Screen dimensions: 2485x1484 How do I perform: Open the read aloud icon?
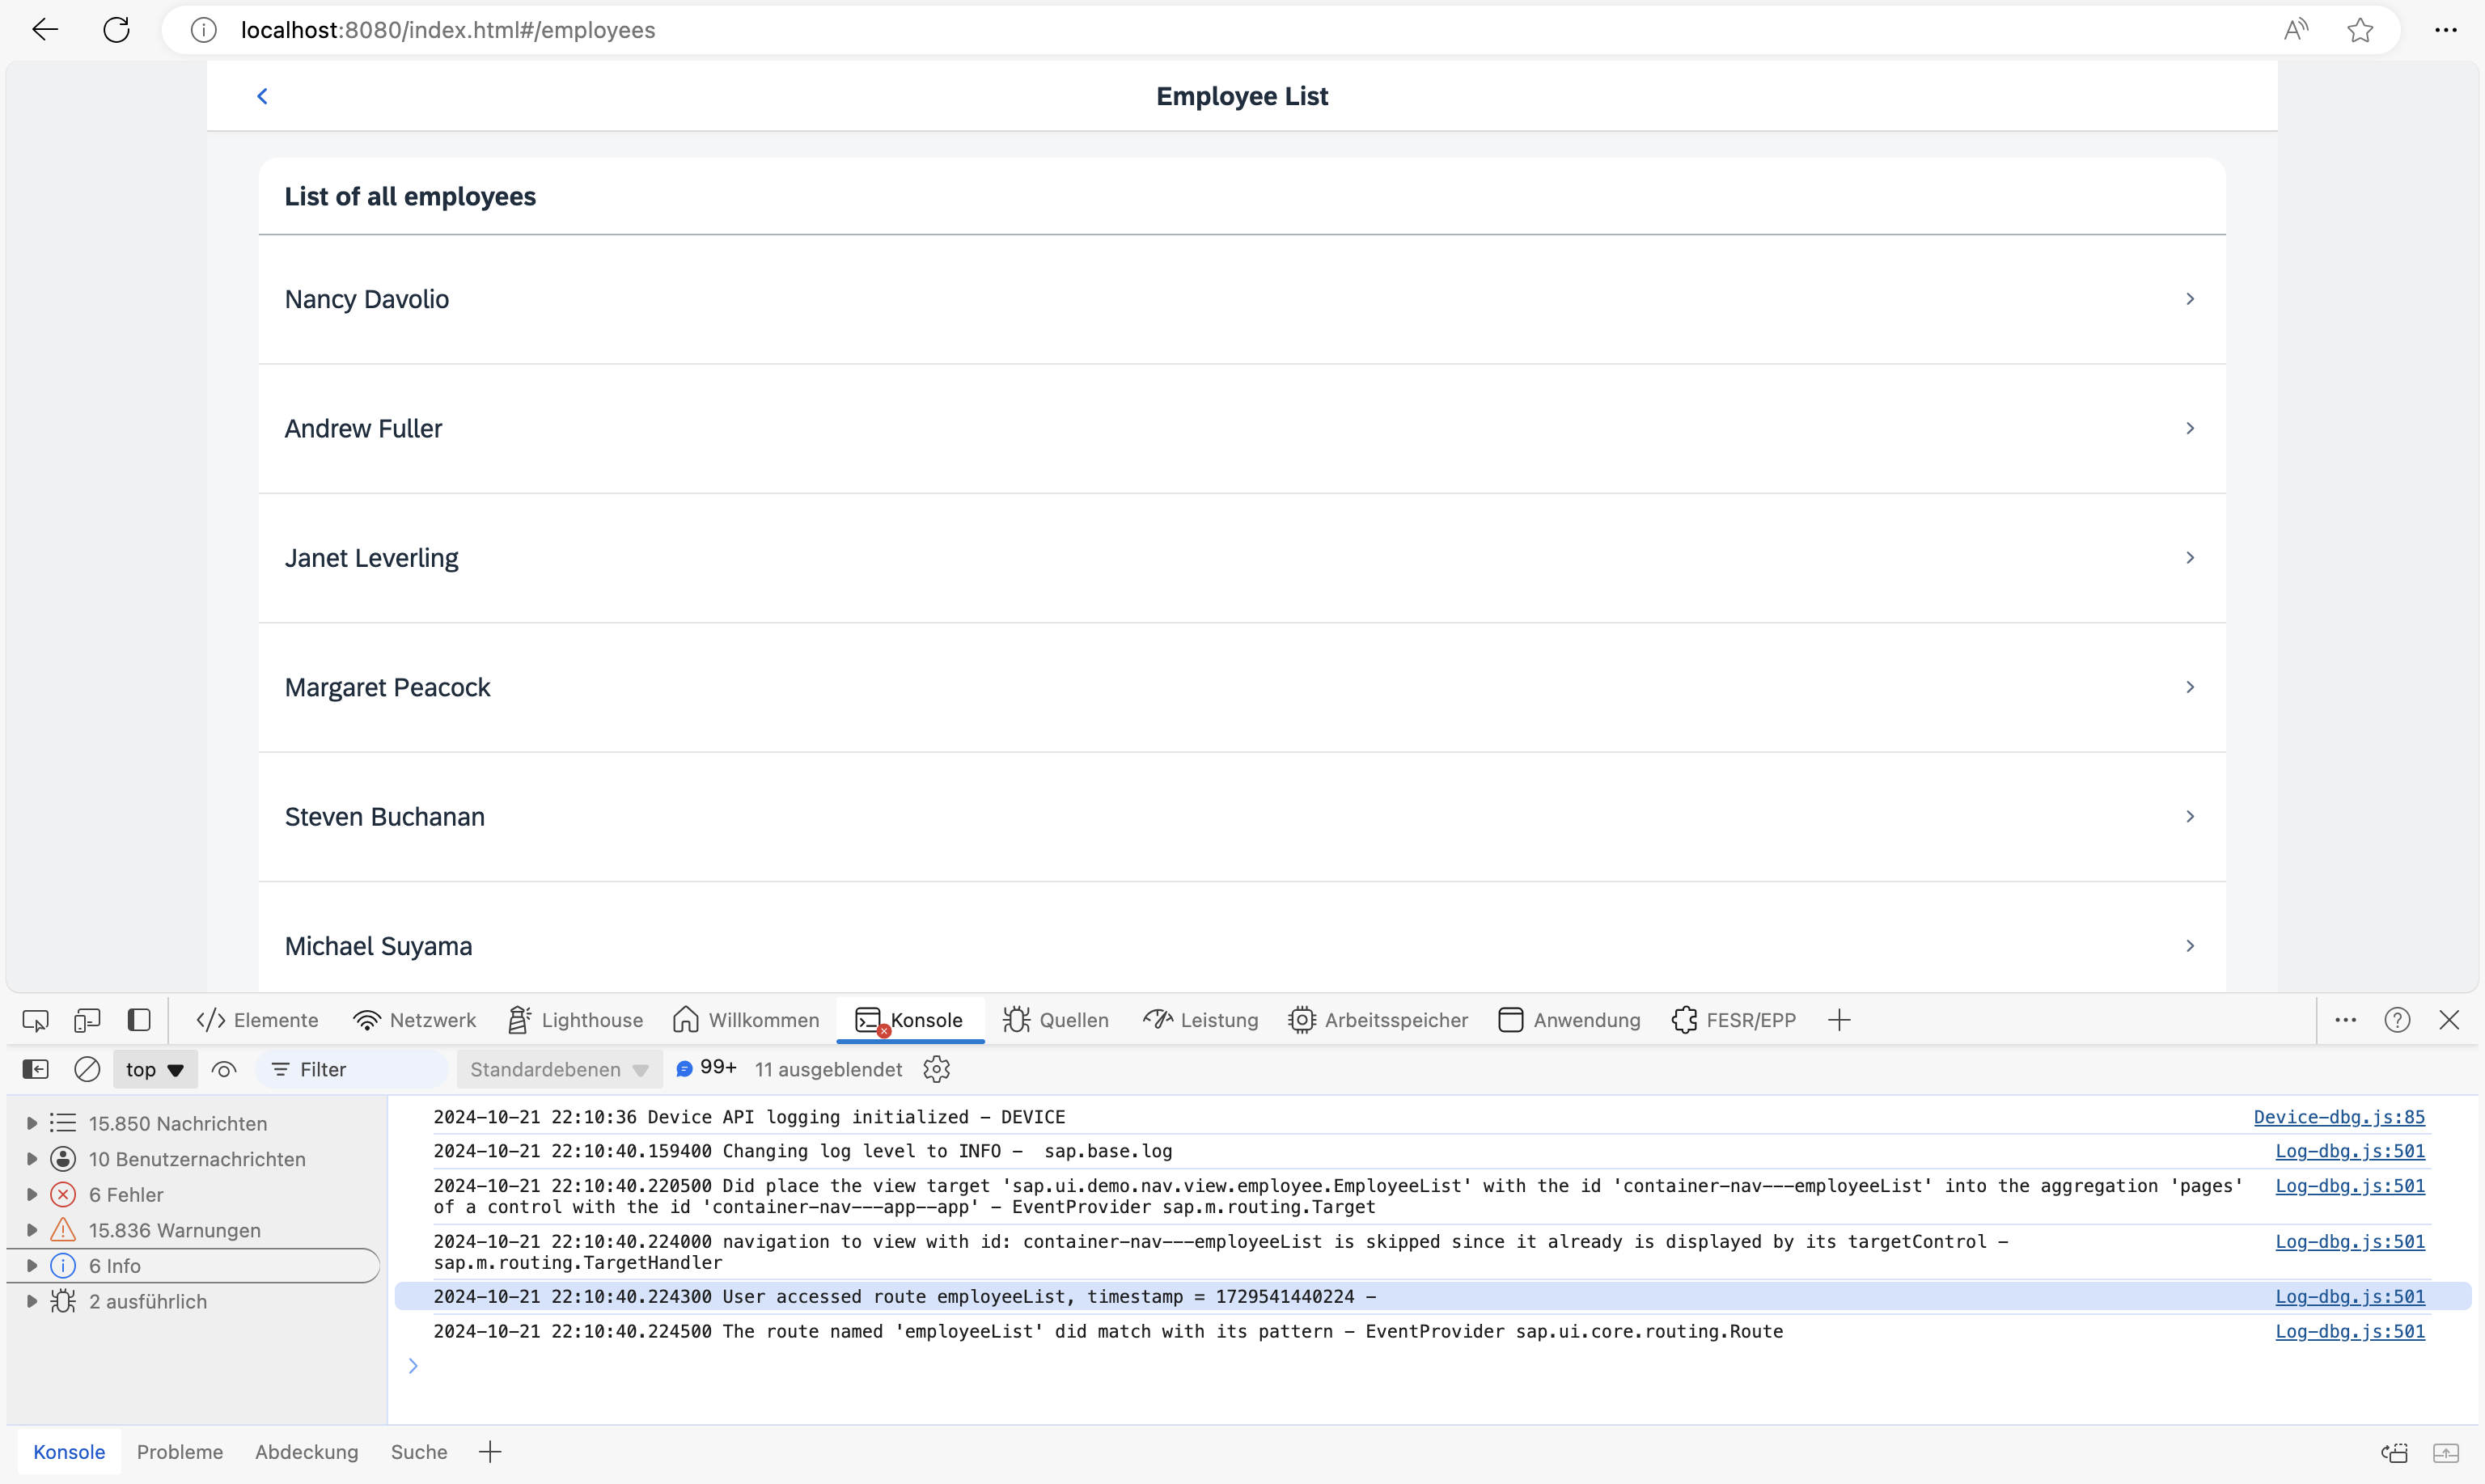click(2296, 30)
